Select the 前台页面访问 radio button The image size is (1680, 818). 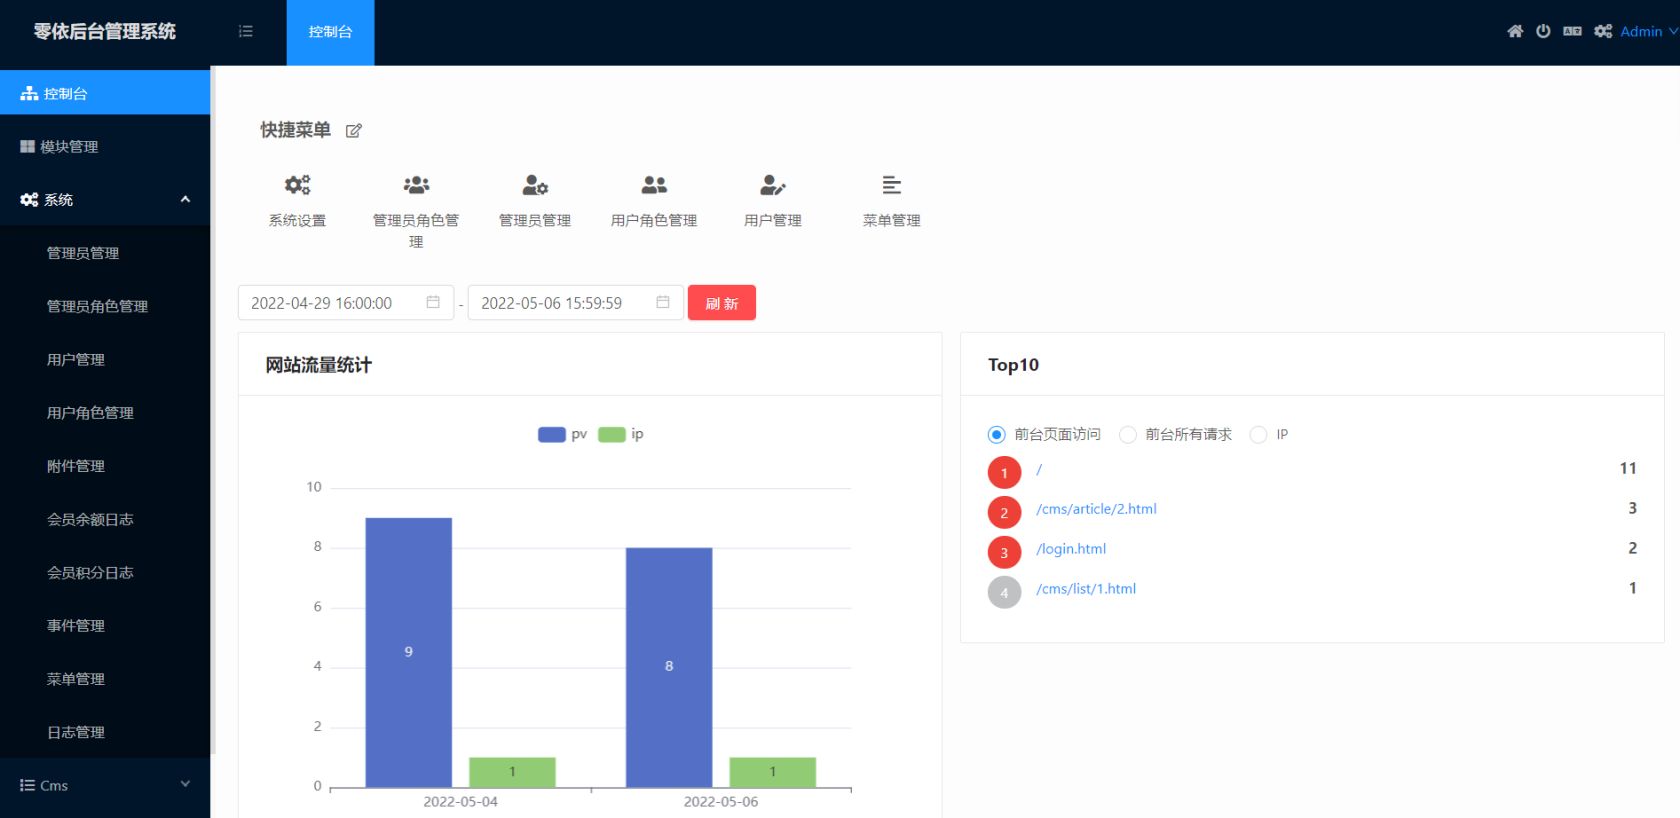[996, 434]
